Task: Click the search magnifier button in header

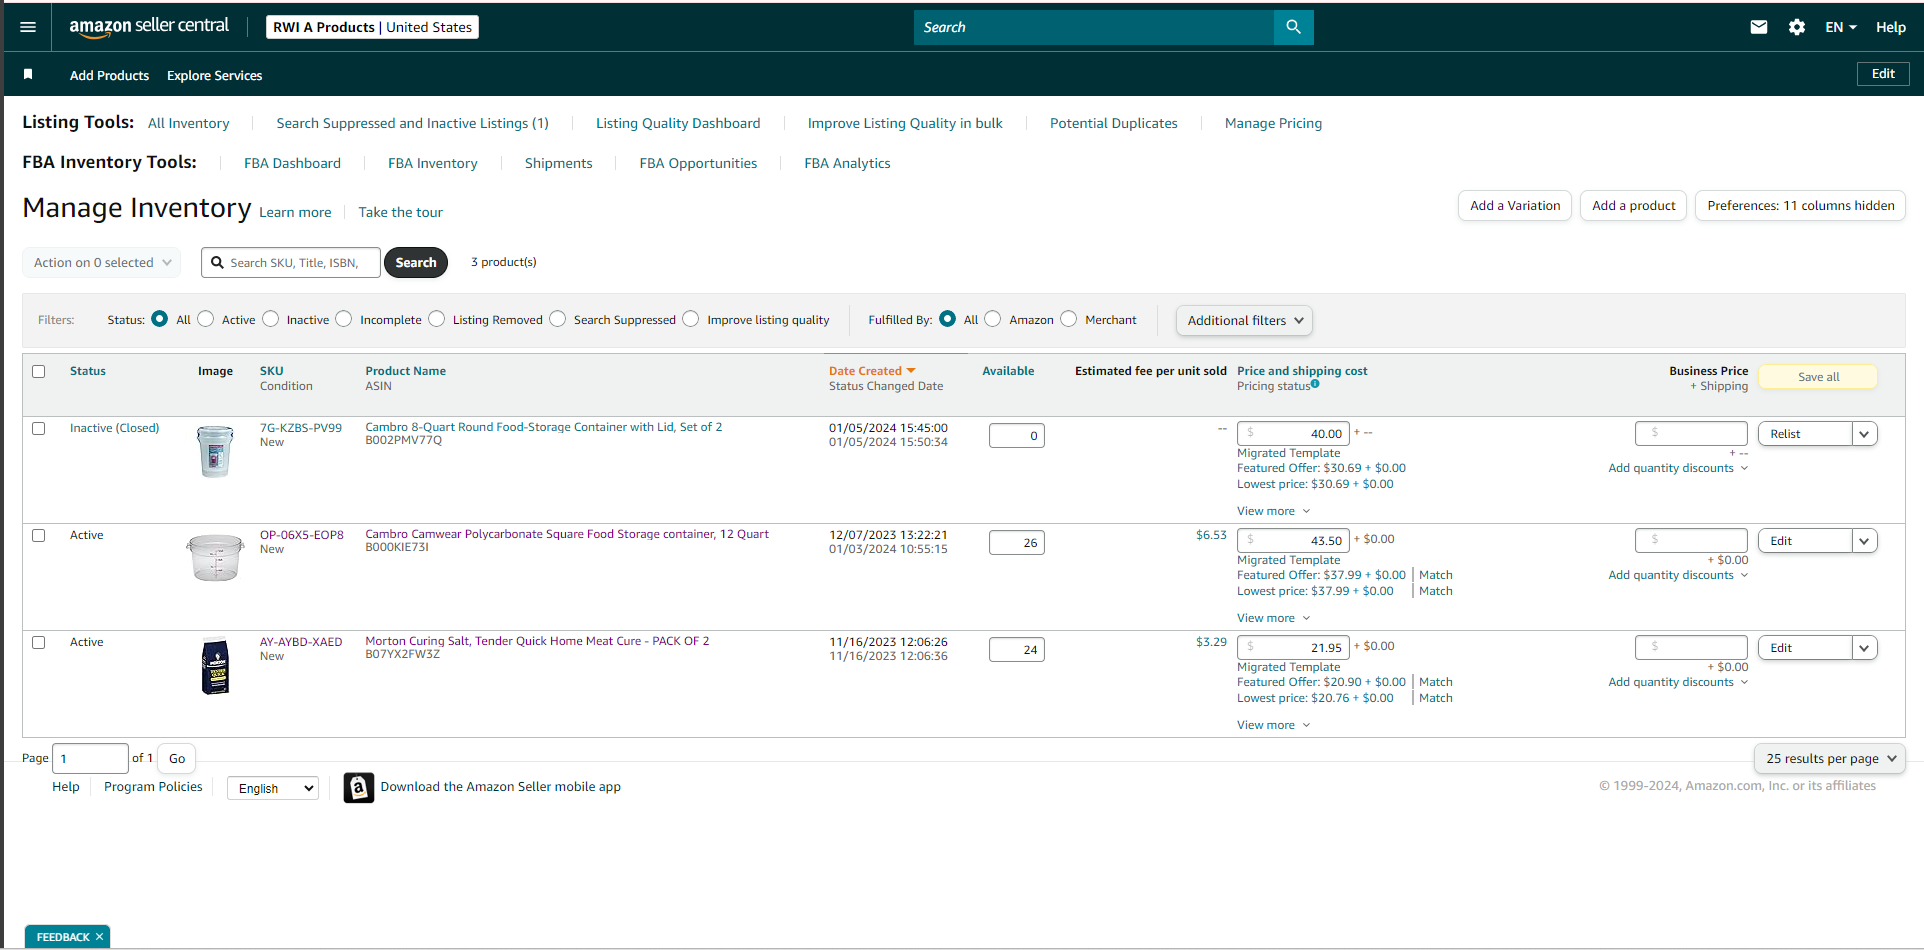Action: 1293,27
